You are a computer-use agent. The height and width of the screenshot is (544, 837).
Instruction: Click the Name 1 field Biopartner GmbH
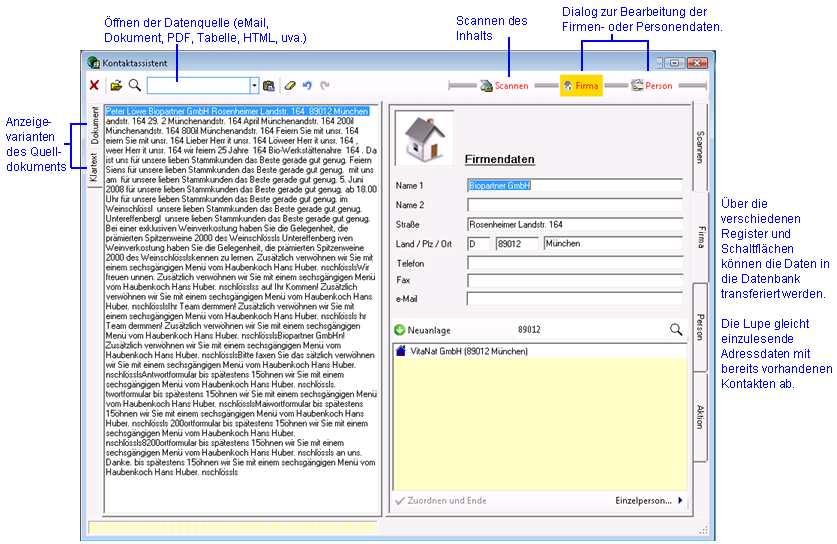[x=575, y=185]
